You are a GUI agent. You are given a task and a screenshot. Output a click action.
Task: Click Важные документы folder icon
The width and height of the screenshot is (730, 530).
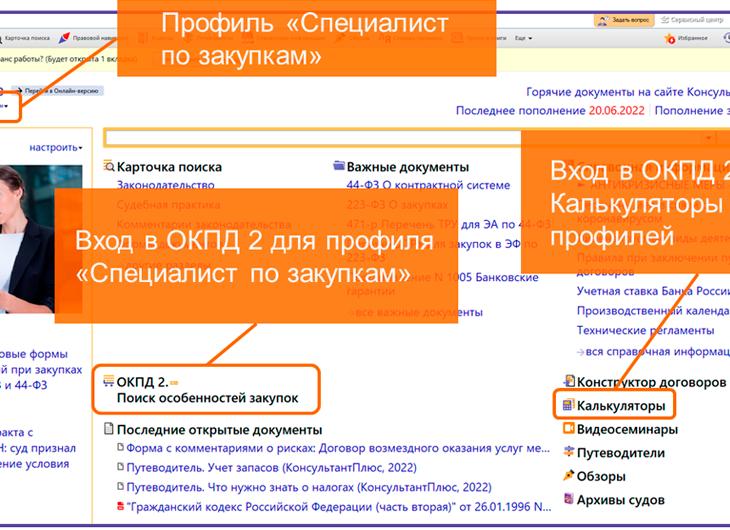(x=339, y=165)
